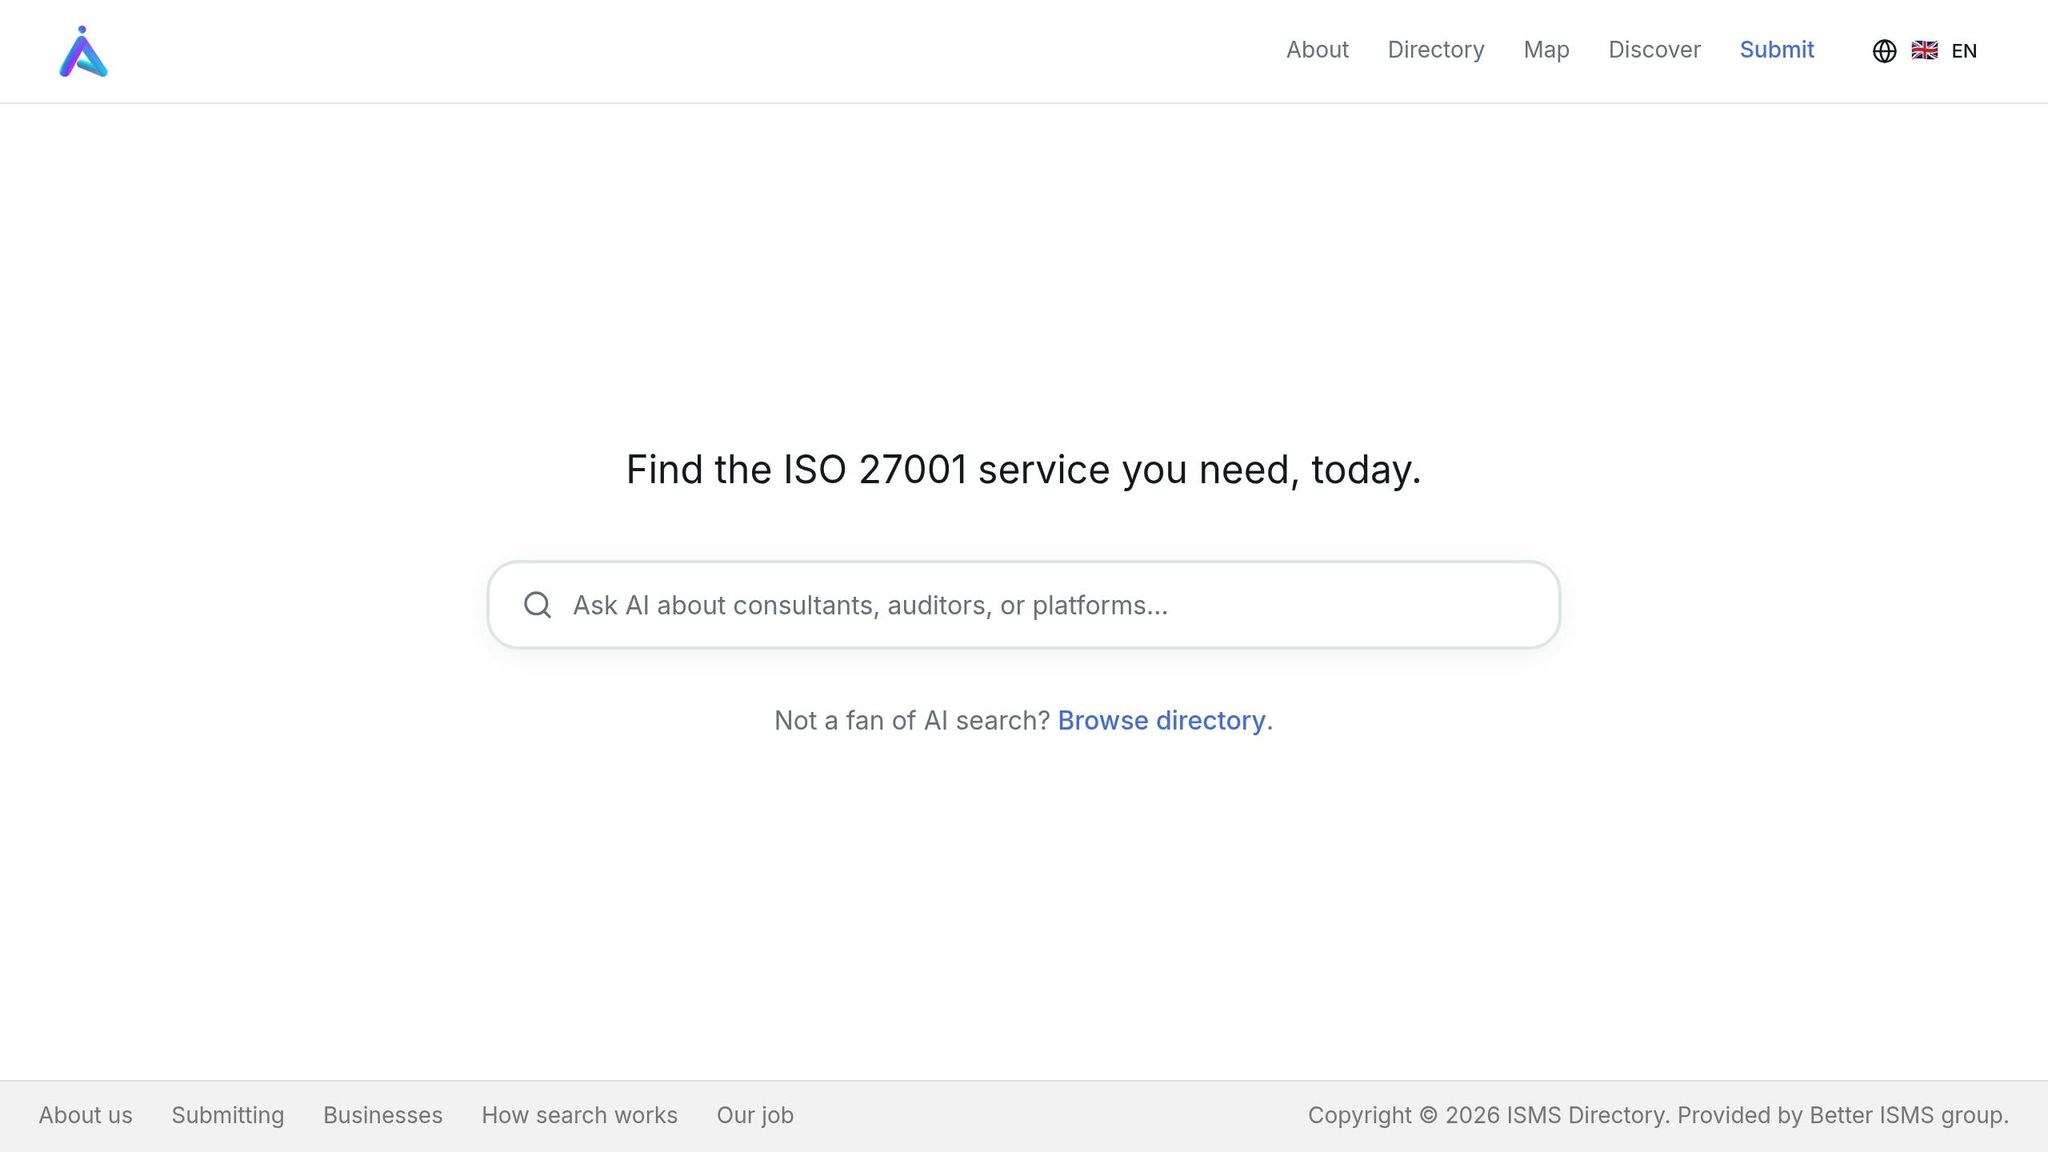This screenshot has height=1152, width=2048.
Task: Click the UK flag icon
Action: [1923, 50]
